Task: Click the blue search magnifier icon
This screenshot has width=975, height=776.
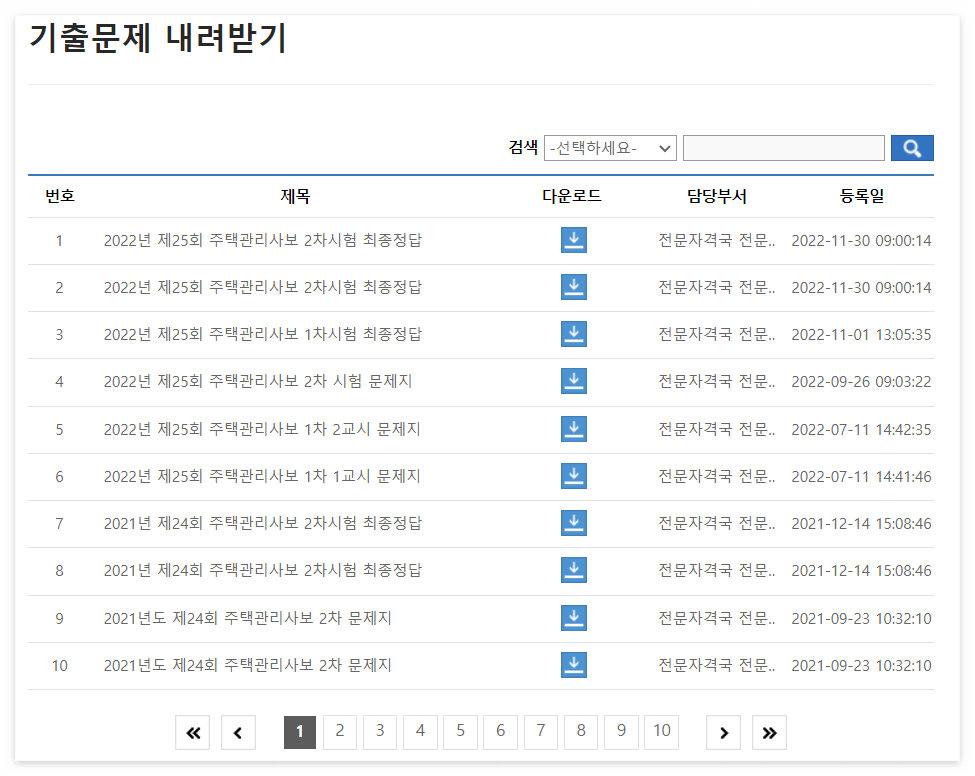Action: [x=911, y=147]
